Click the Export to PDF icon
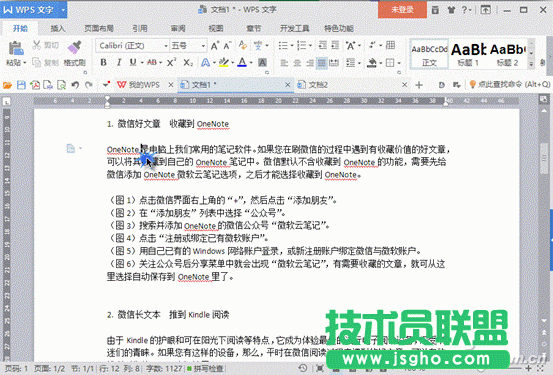The width and height of the screenshot is (553, 375). (x=35, y=85)
